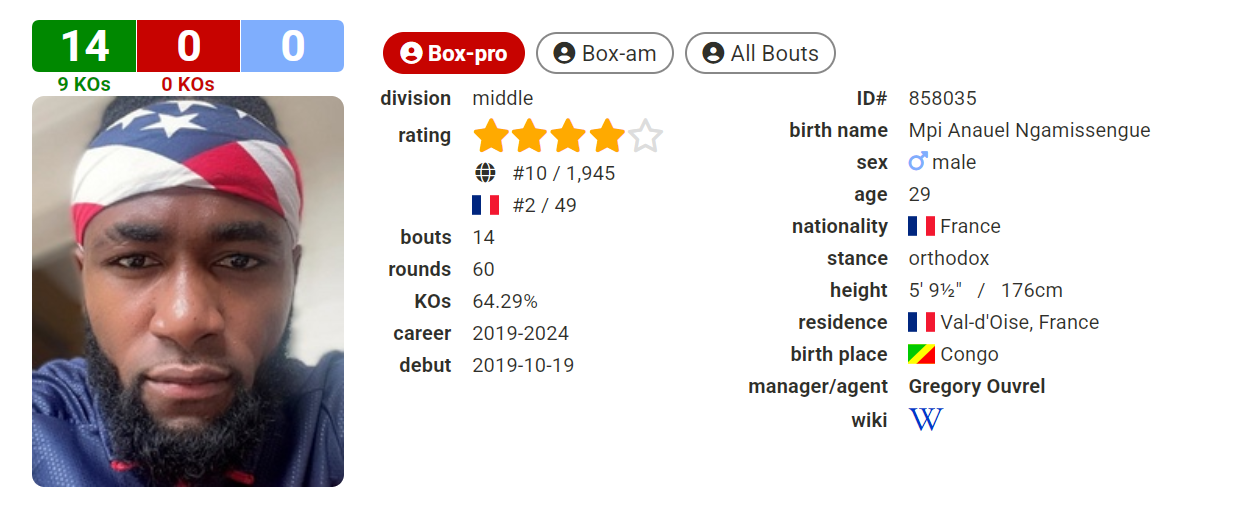
Task: Click the first gold rating star
Action: (x=491, y=135)
